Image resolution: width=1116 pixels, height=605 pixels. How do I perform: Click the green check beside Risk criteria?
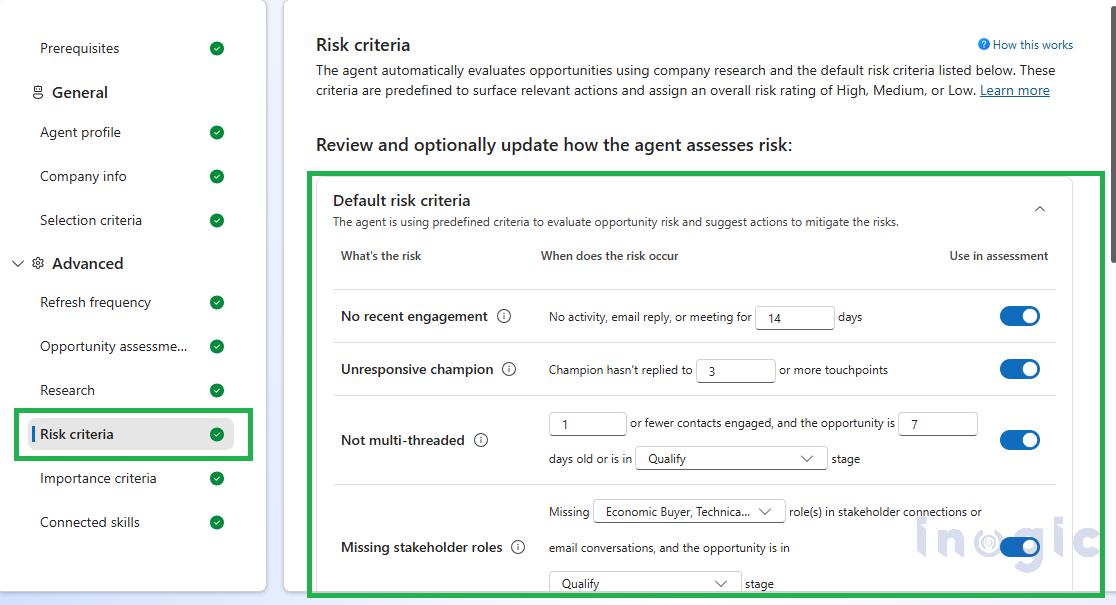coord(217,435)
